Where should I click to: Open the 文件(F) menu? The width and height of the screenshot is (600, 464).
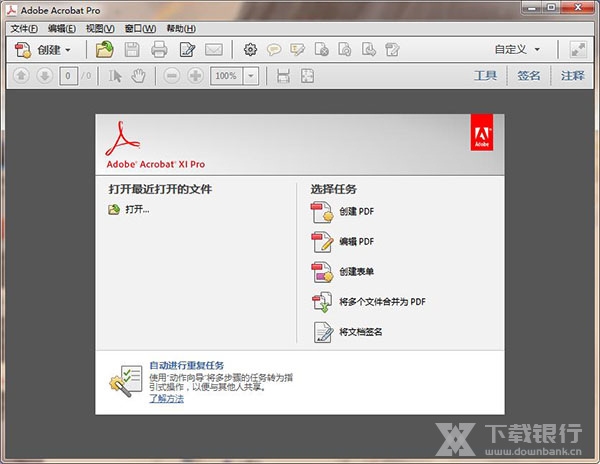click(24, 29)
